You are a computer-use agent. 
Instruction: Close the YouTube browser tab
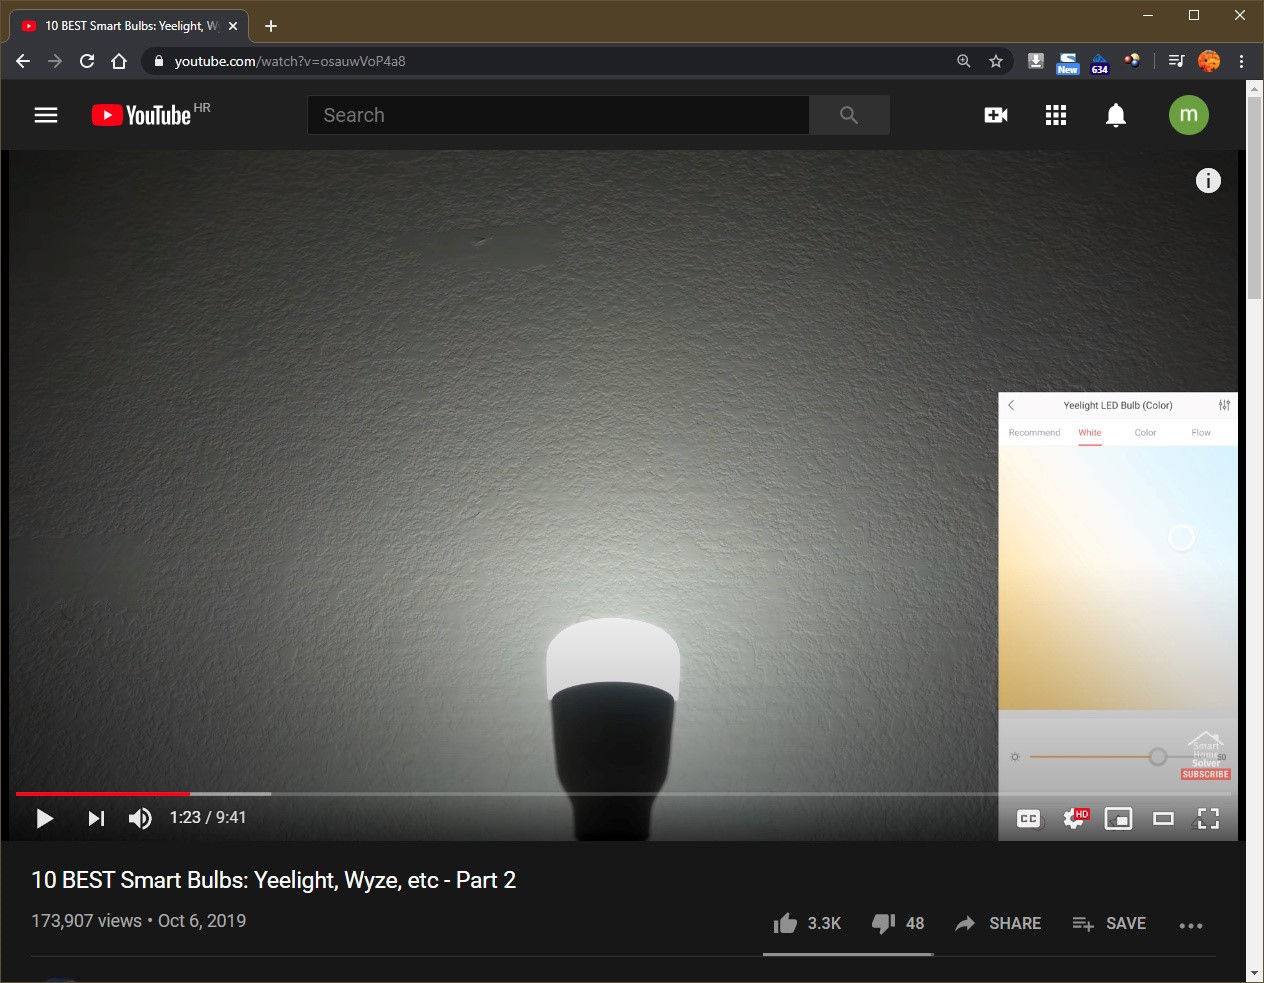click(x=233, y=26)
